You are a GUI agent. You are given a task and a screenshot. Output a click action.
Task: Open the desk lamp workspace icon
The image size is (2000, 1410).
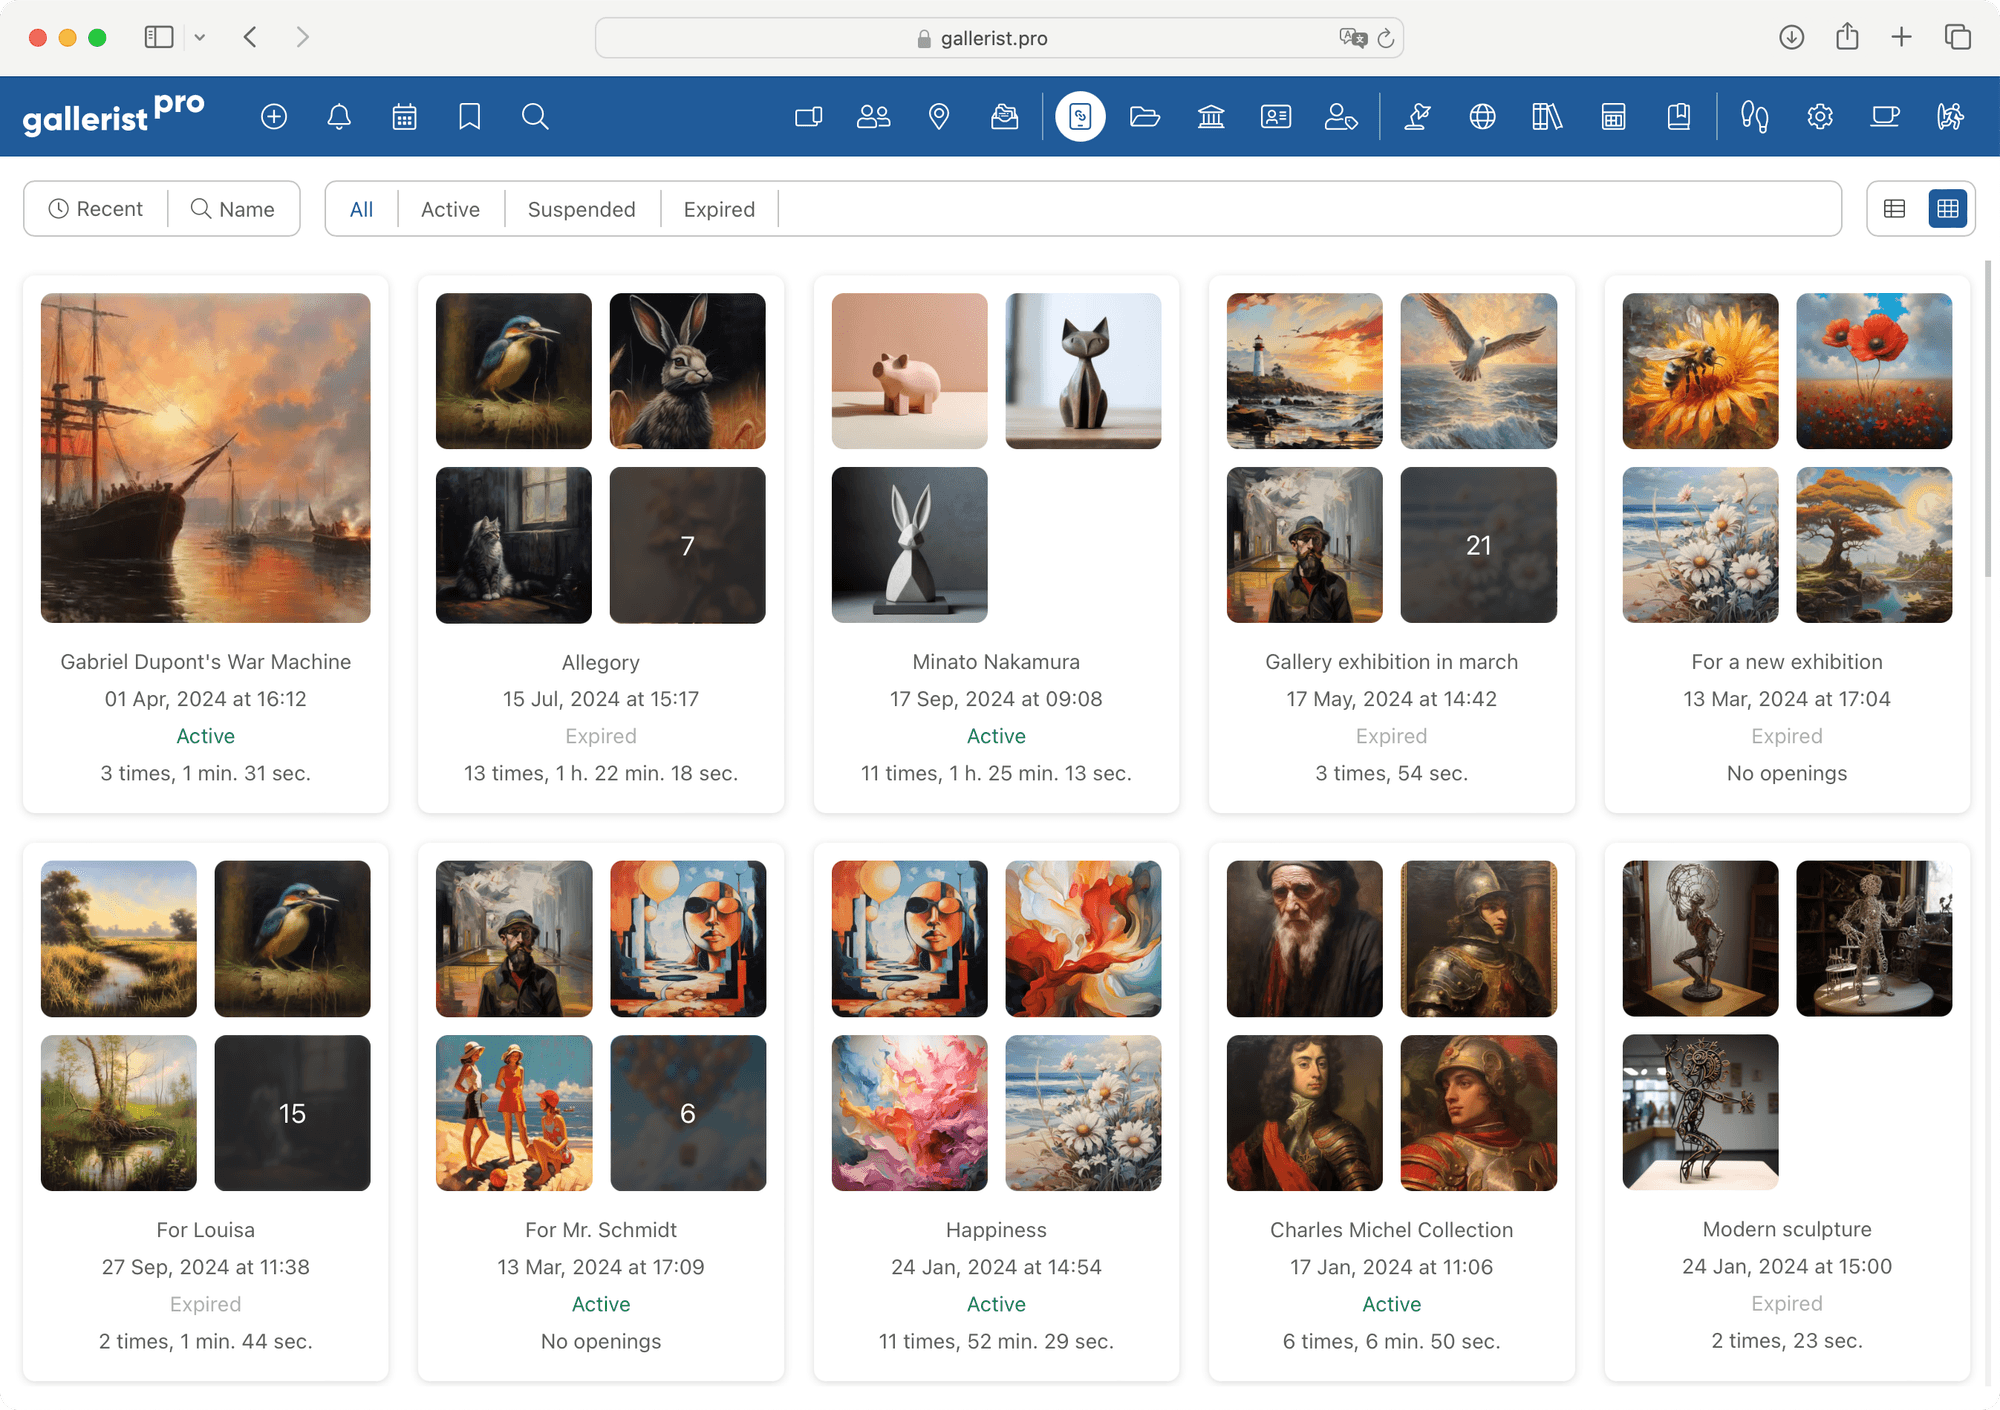(x=1417, y=116)
